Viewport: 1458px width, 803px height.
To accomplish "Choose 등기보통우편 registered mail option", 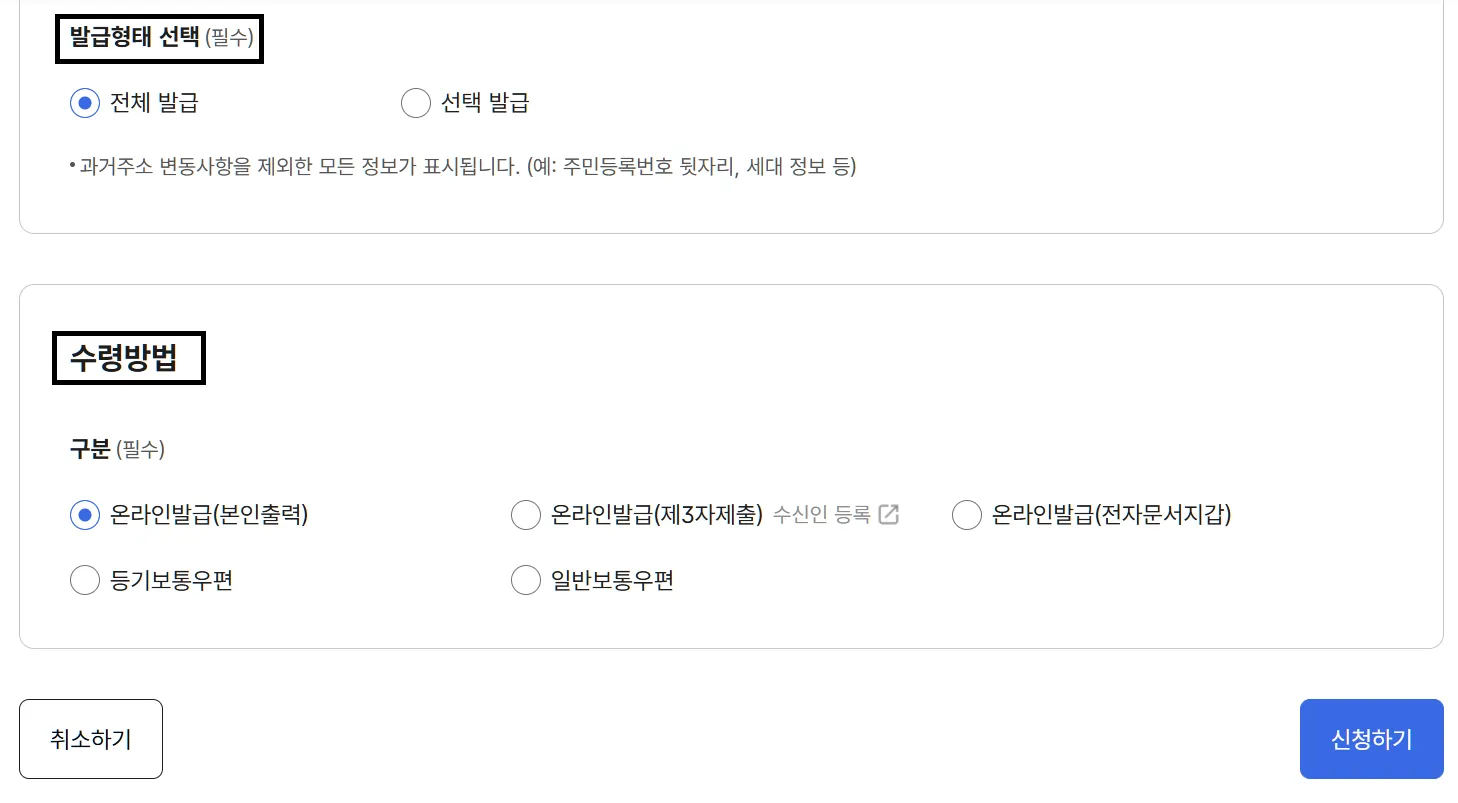I will [85, 580].
